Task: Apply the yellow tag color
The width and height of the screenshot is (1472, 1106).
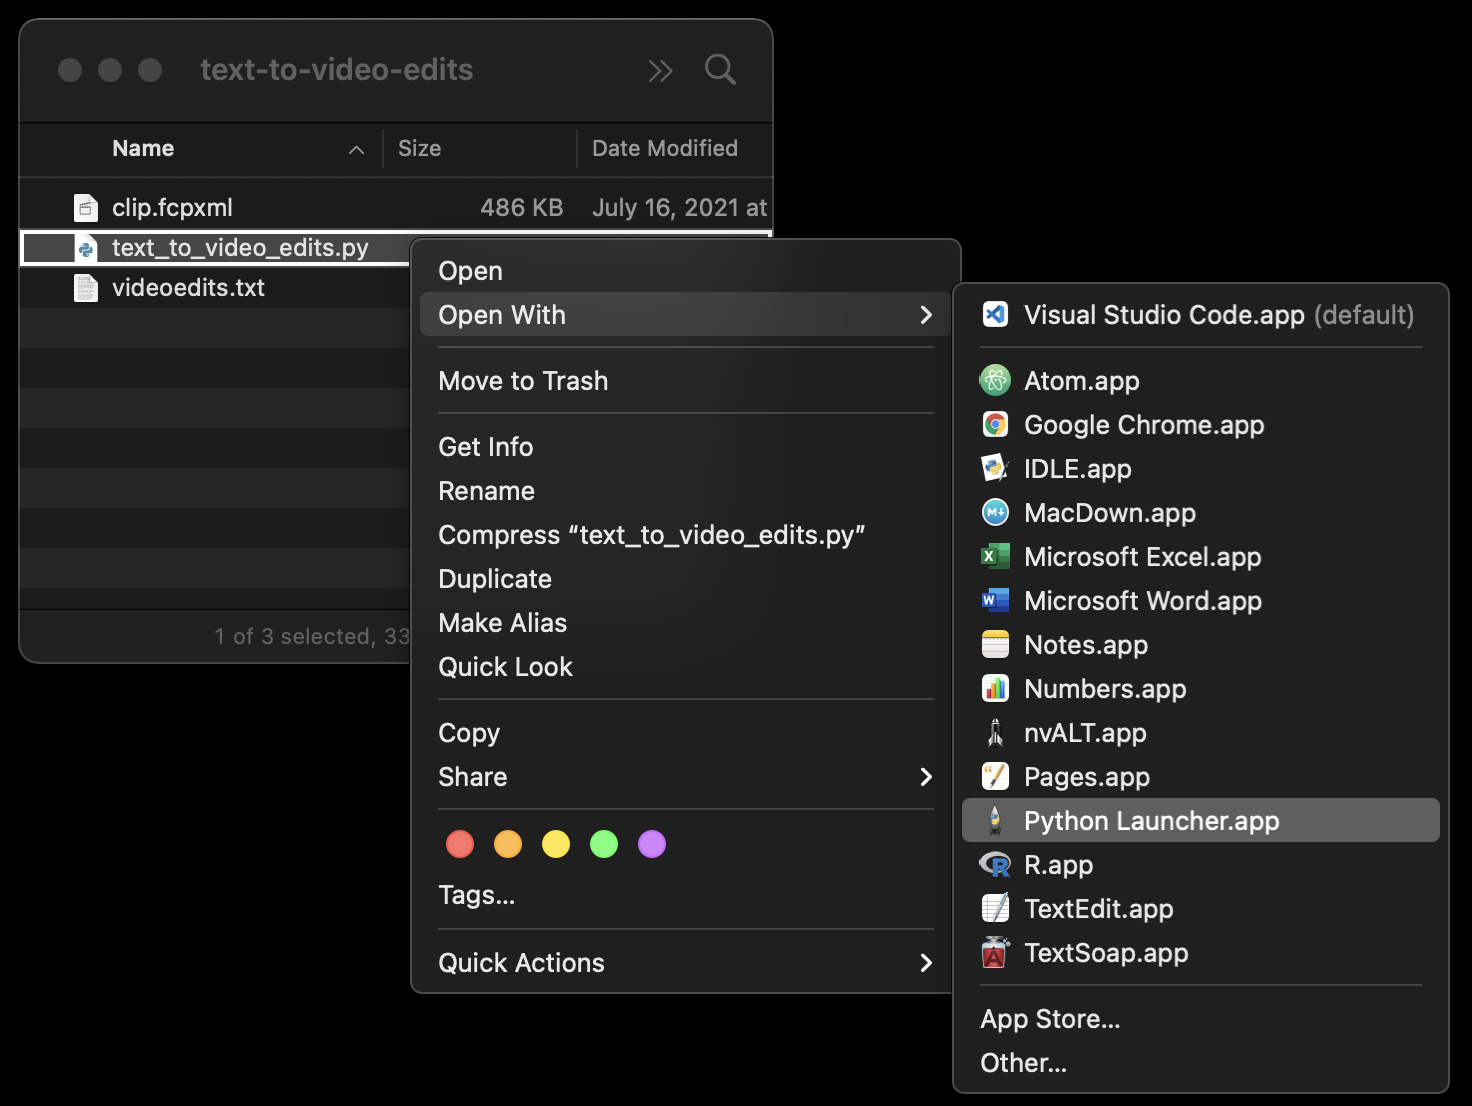Action: pos(556,844)
